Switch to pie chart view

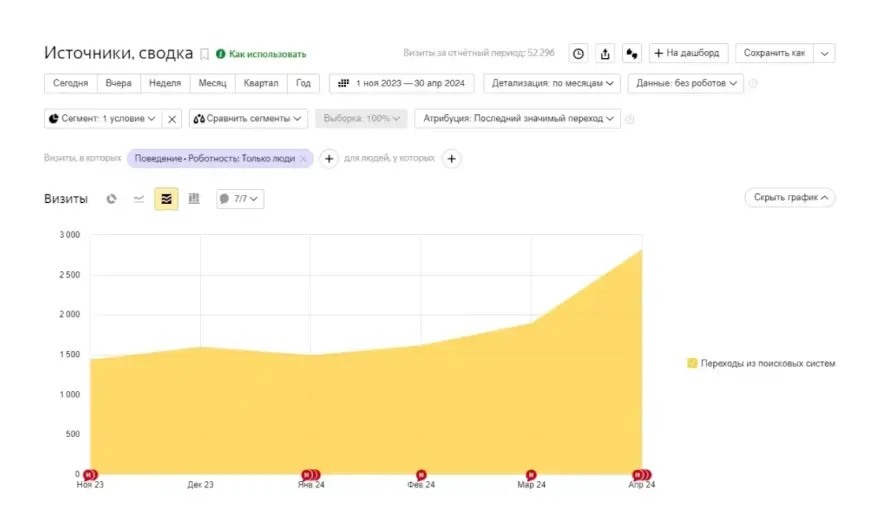point(112,199)
